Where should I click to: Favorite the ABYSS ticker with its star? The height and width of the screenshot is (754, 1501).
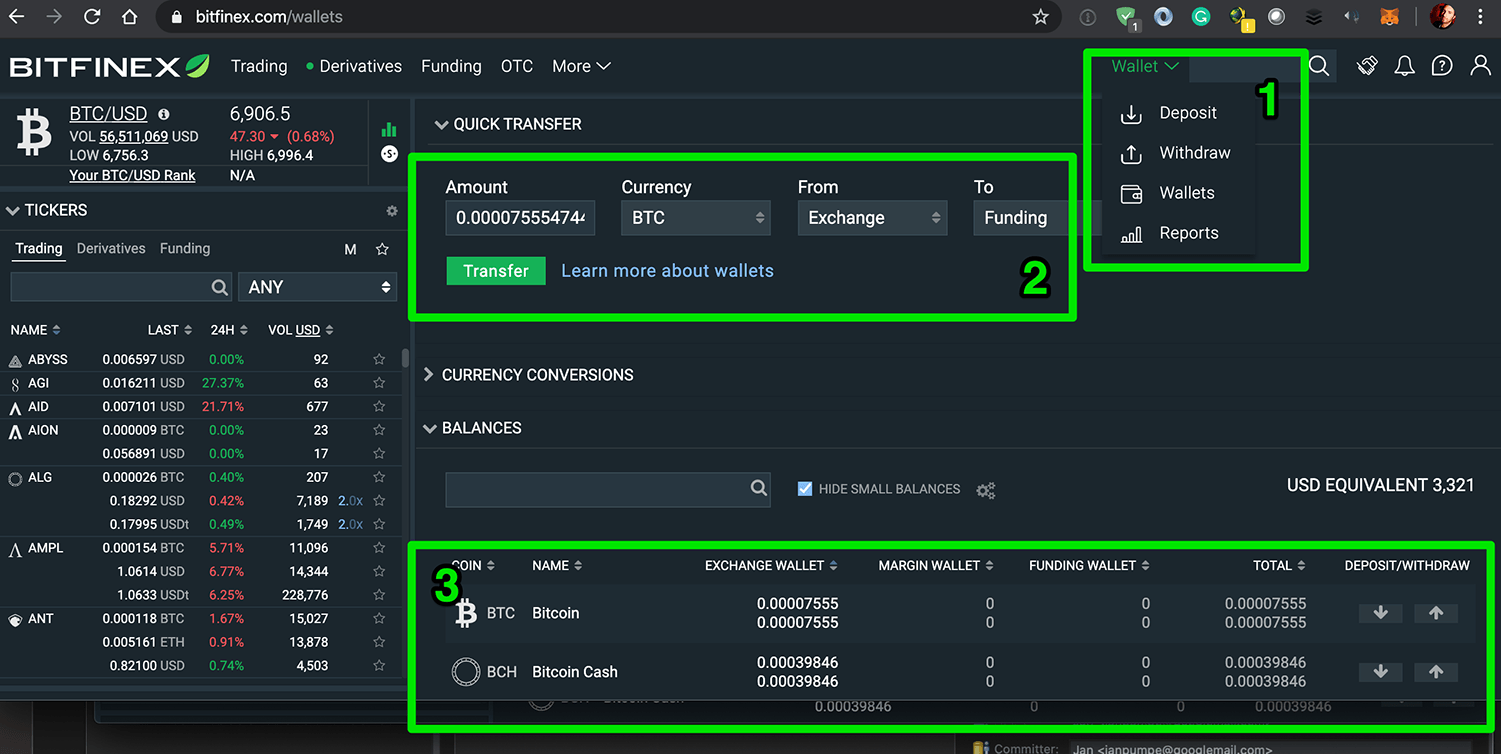pos(379,359)
